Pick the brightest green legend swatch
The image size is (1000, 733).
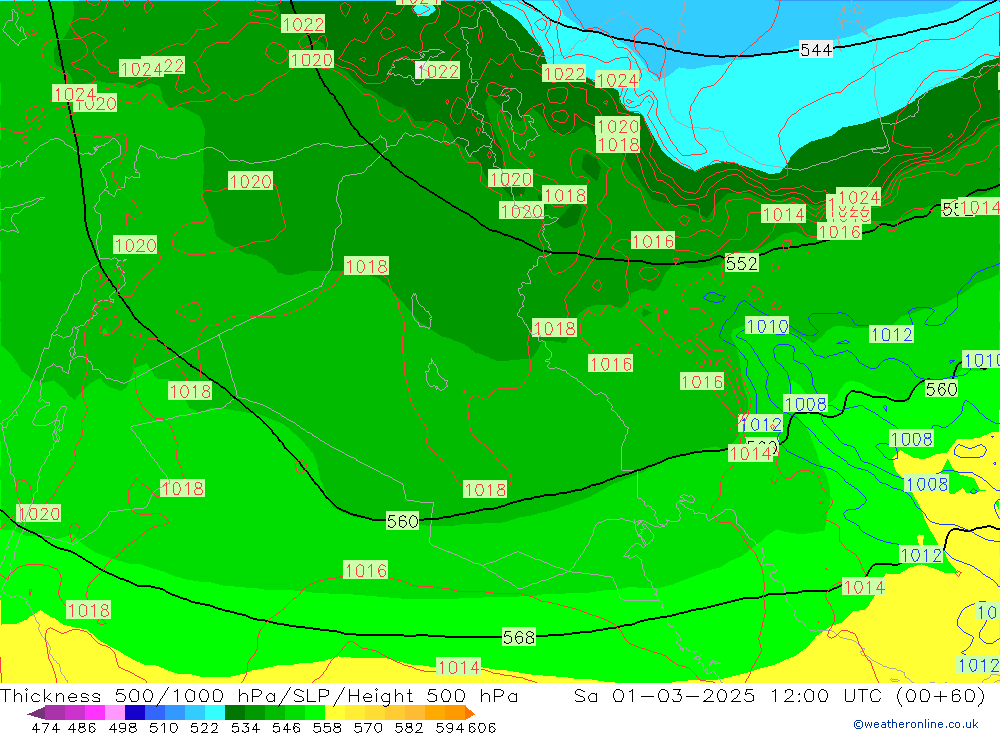(x=315, y=713)
